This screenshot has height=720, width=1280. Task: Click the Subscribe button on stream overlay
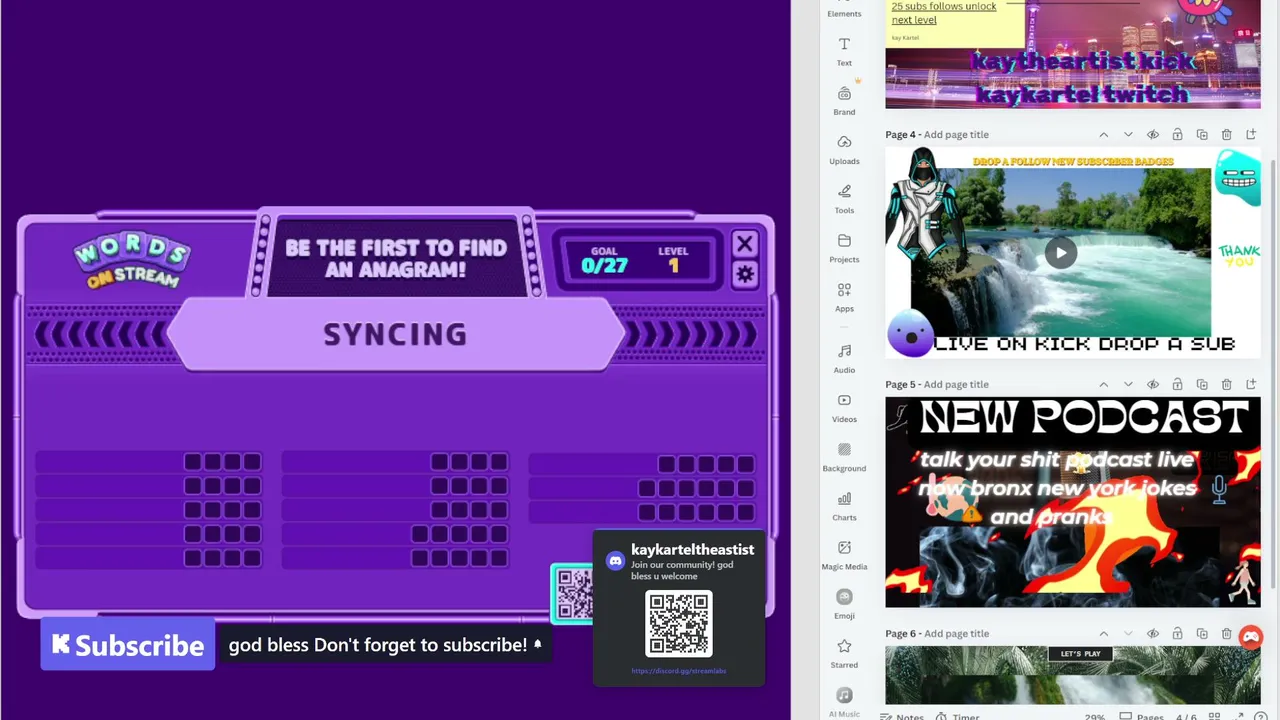[128, 645]
